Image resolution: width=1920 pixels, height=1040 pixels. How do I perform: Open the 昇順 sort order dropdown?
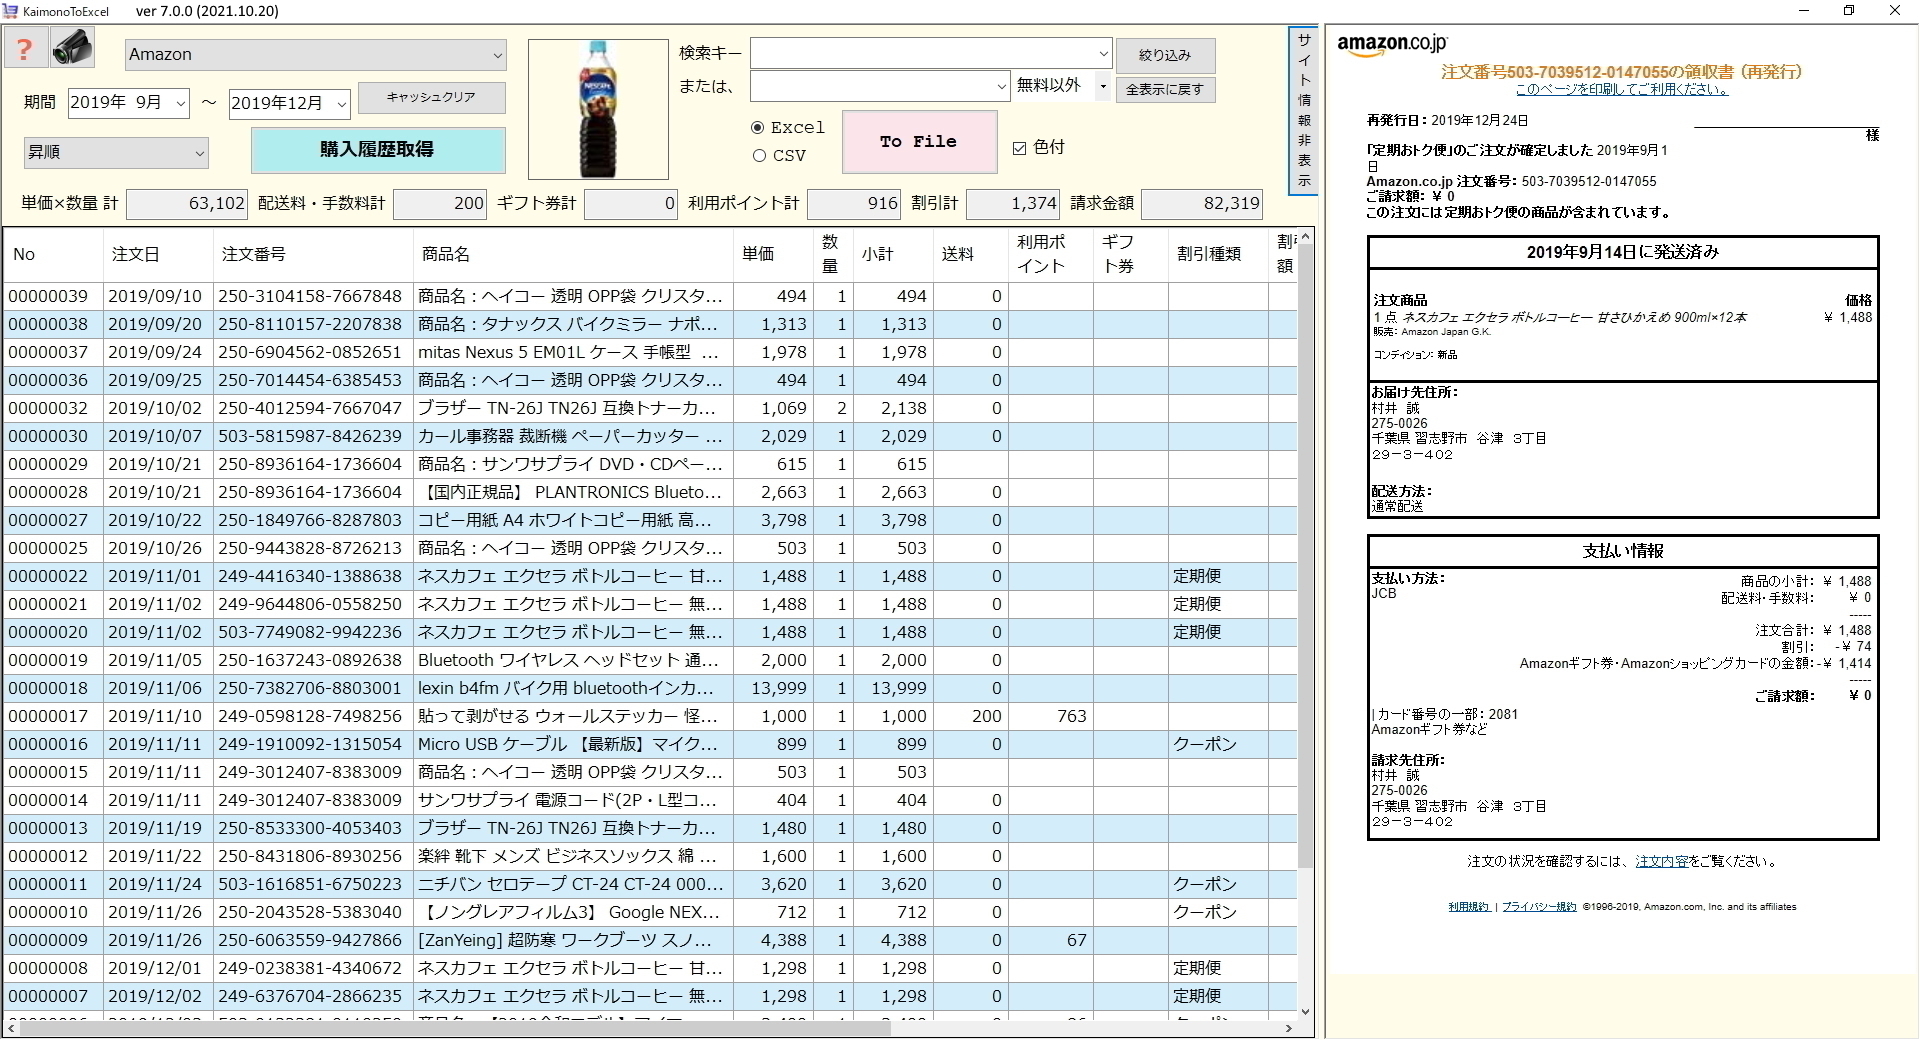(199, 153)
